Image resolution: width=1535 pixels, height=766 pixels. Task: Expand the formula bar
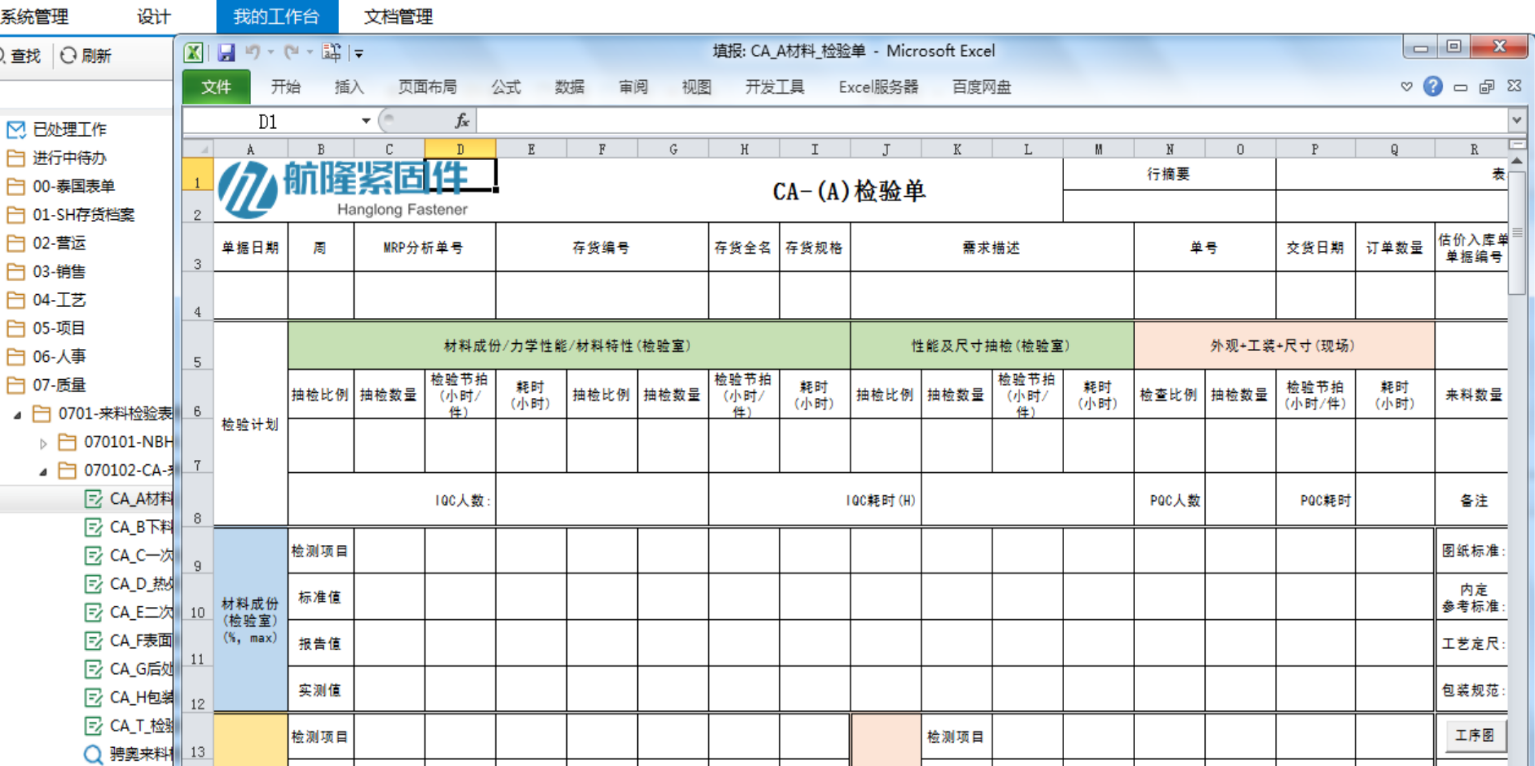click(1517, 121)
